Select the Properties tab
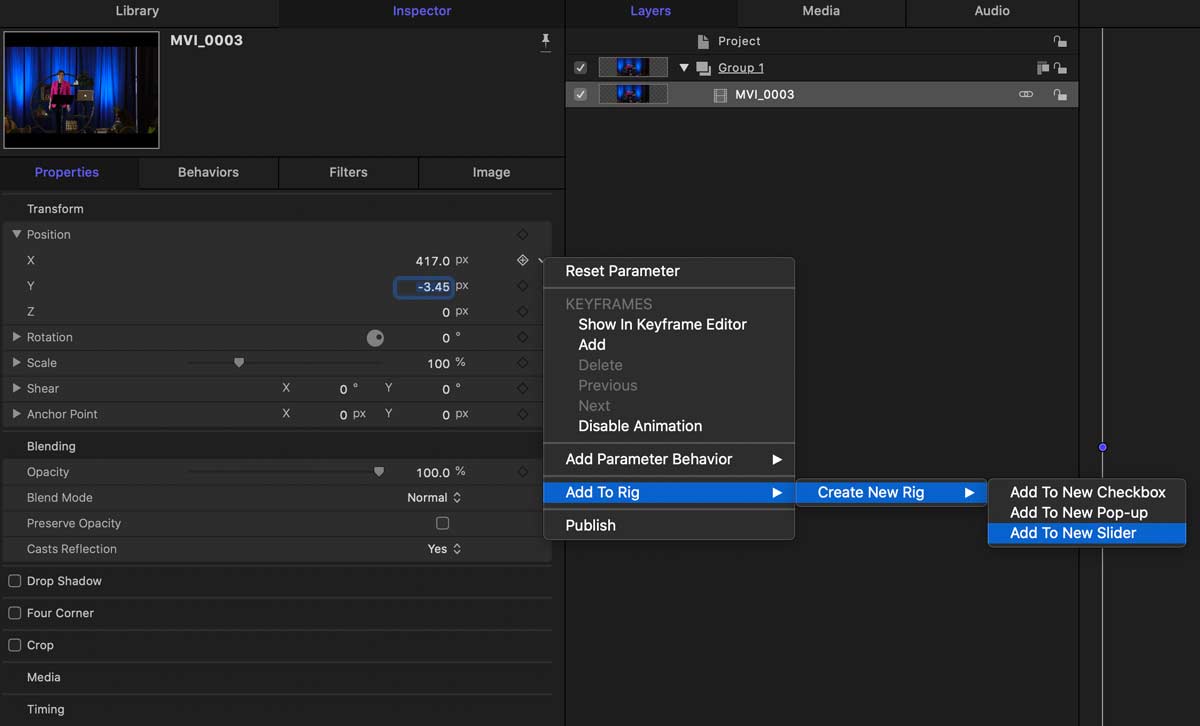This screenshot has width=1200, height=726. click(67, 172)
